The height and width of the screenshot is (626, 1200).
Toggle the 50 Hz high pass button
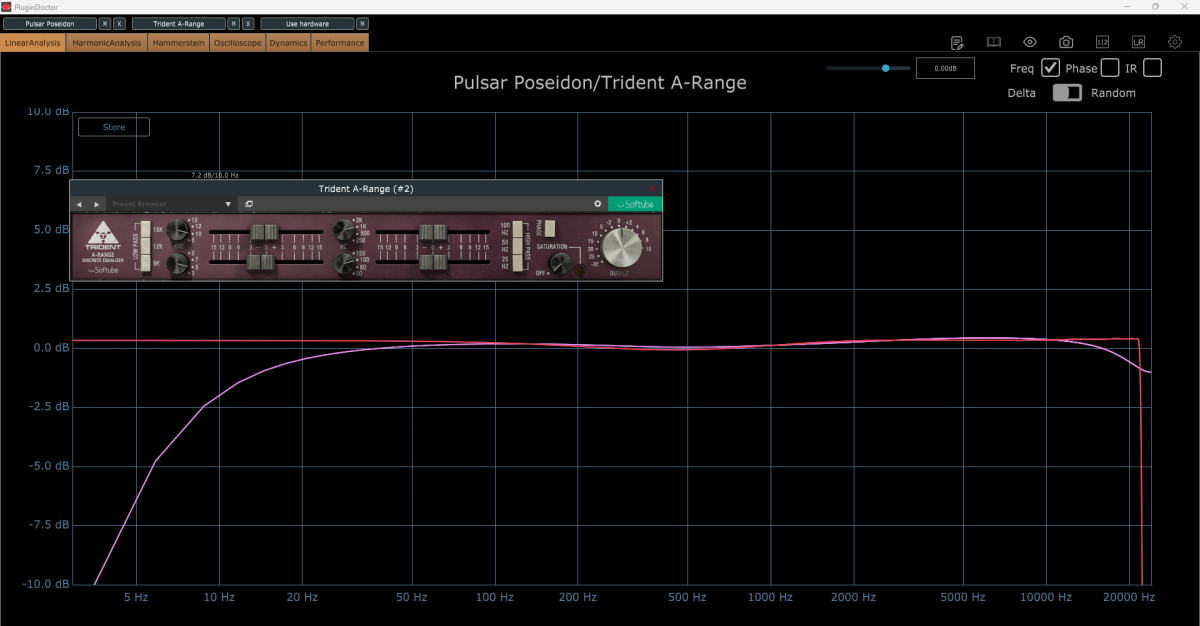tap(517, 246)
